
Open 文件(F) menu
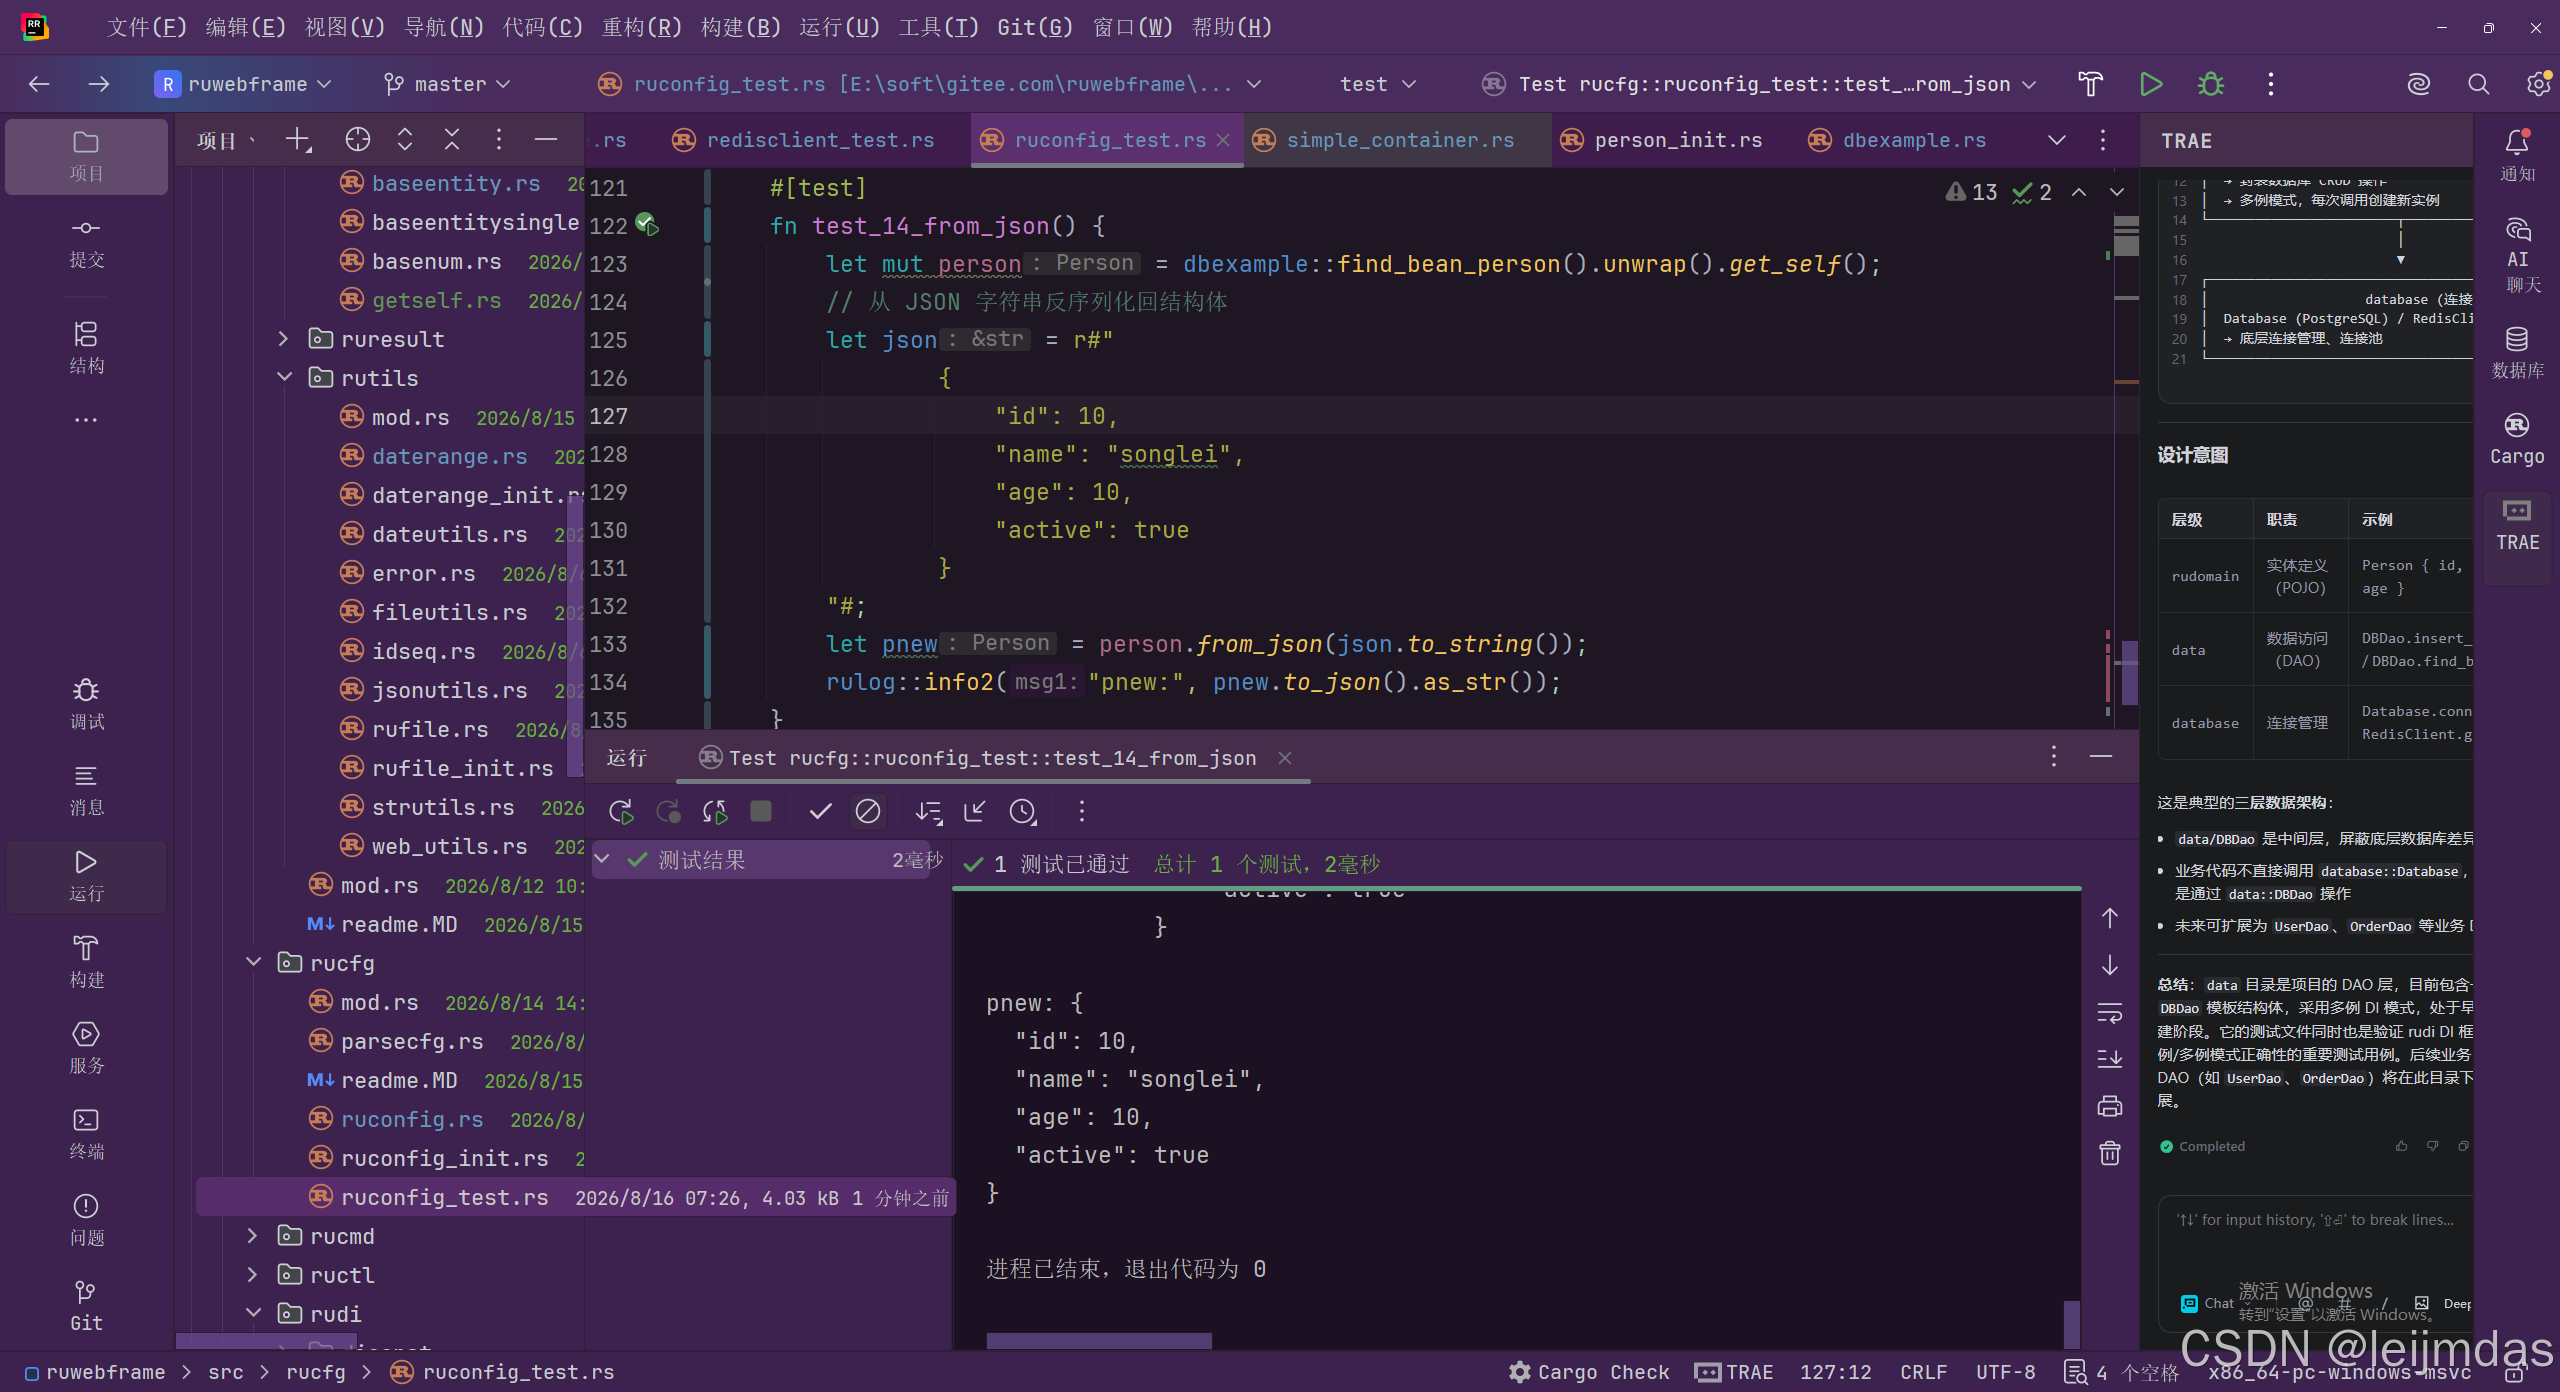coord(146,27)
